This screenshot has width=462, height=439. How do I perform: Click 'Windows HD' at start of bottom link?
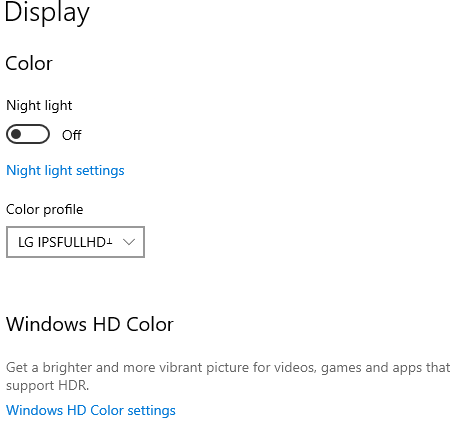[x=47, y=410]
